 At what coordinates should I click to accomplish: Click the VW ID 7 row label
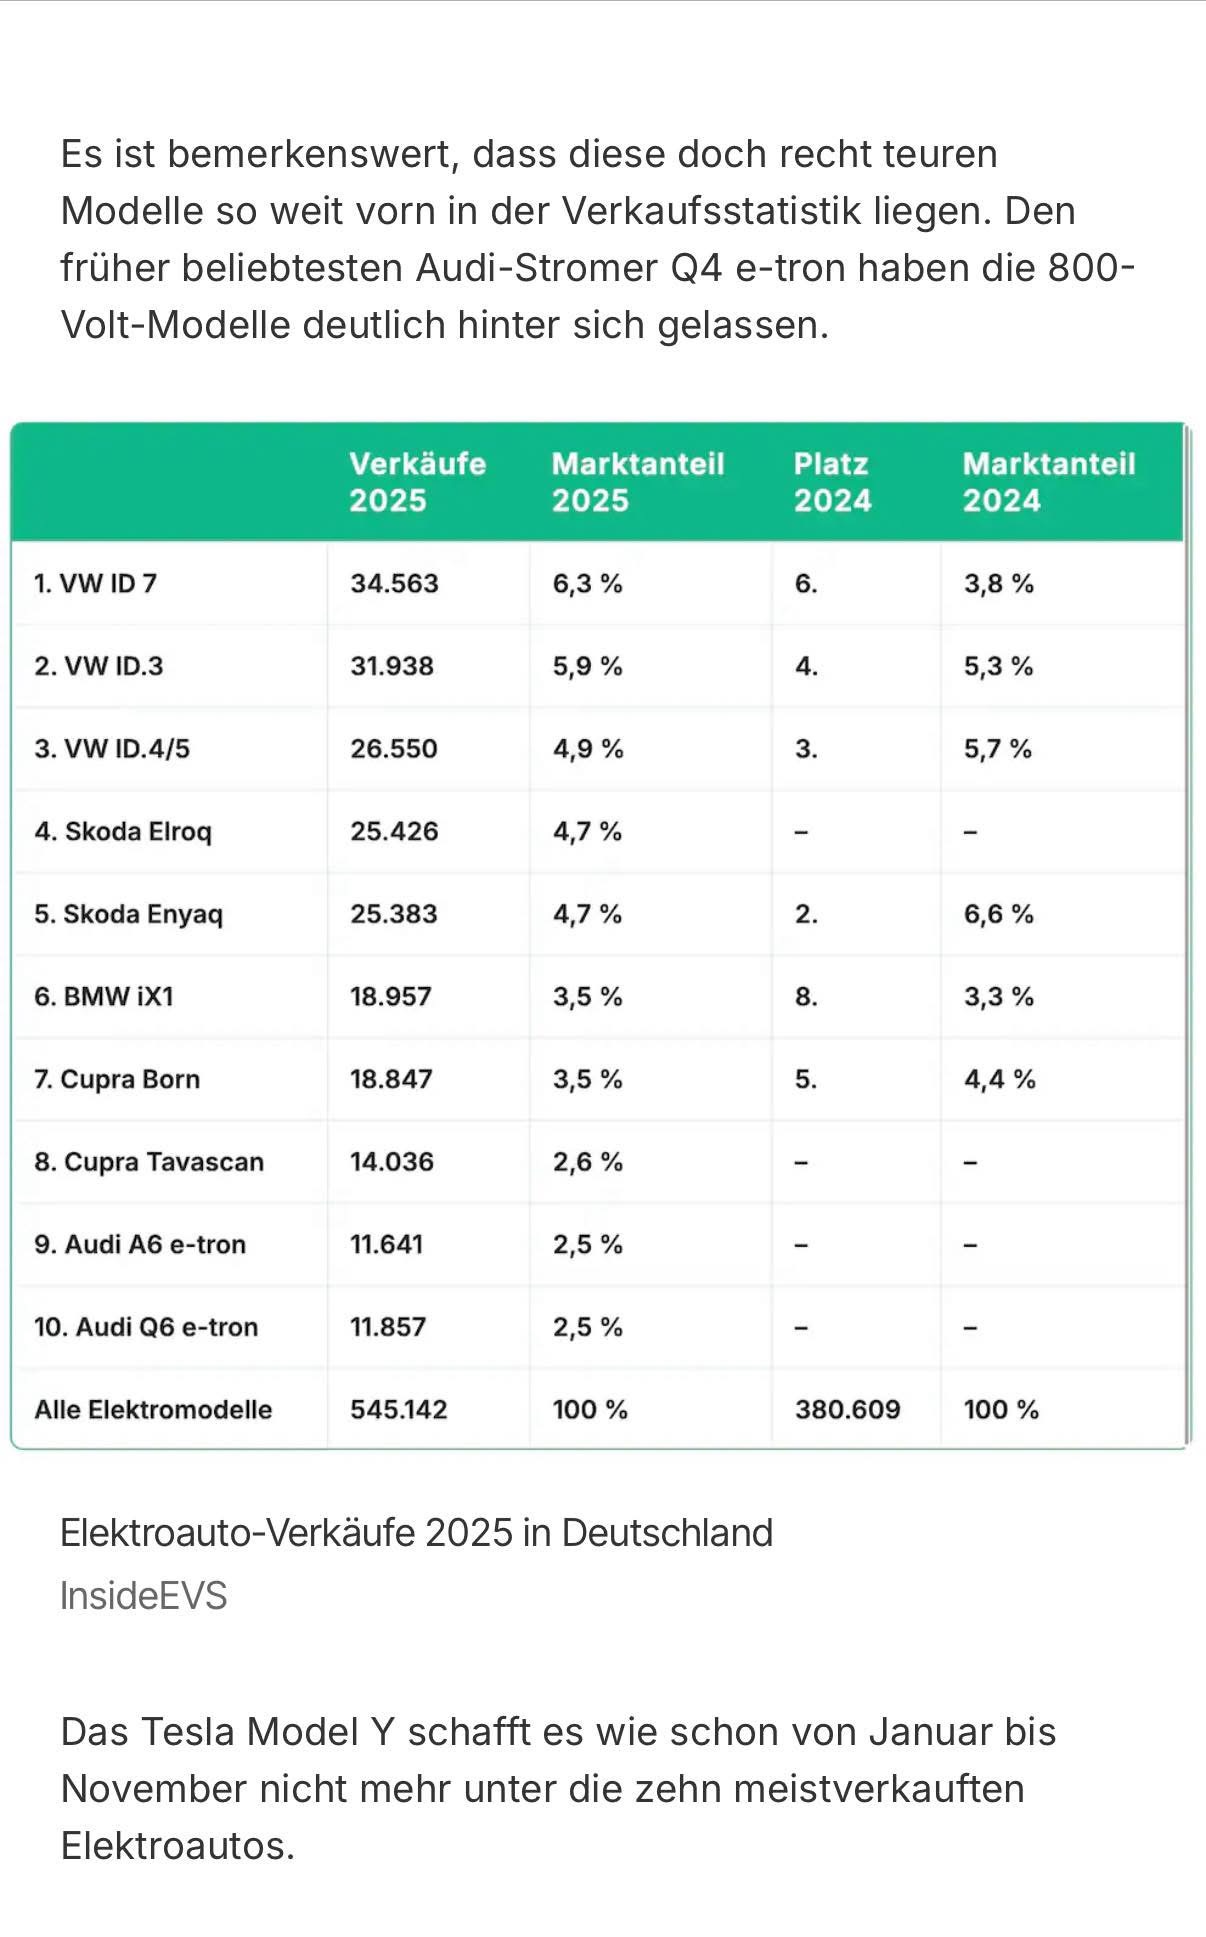[95, 584]
